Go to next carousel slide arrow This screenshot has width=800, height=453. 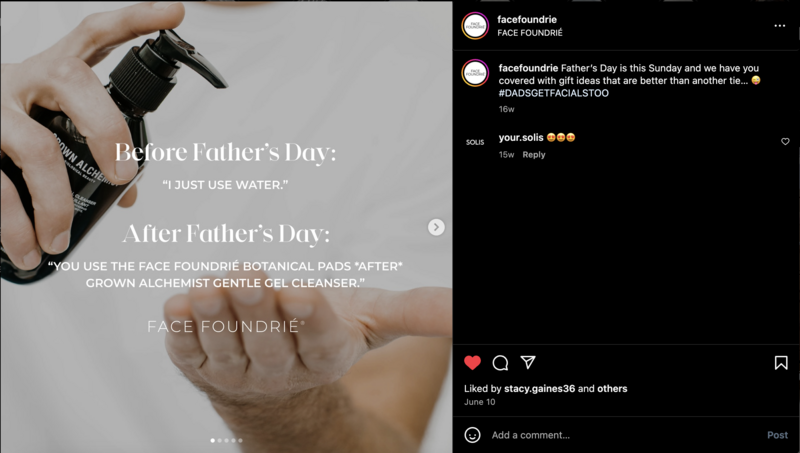pyautogui.click(x=436, y=227)
